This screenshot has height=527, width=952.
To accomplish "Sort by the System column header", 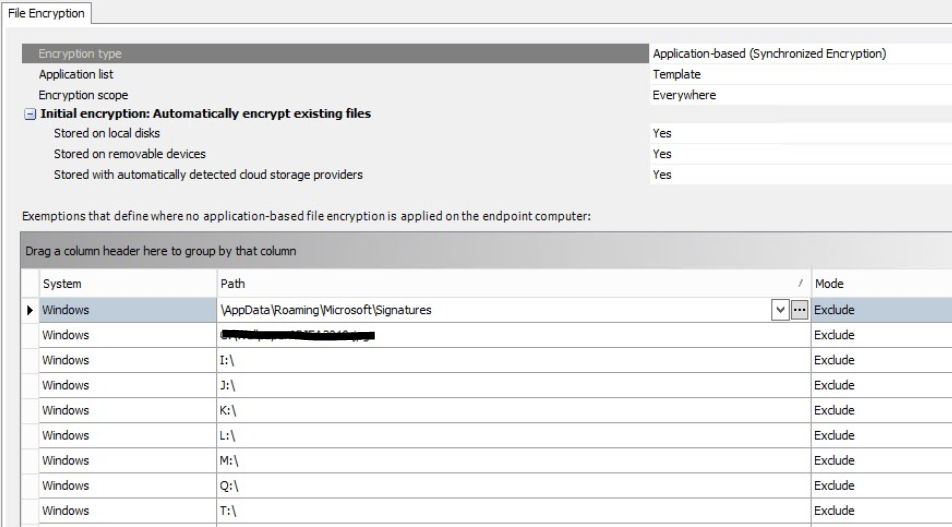I will (x=128, y=284).
